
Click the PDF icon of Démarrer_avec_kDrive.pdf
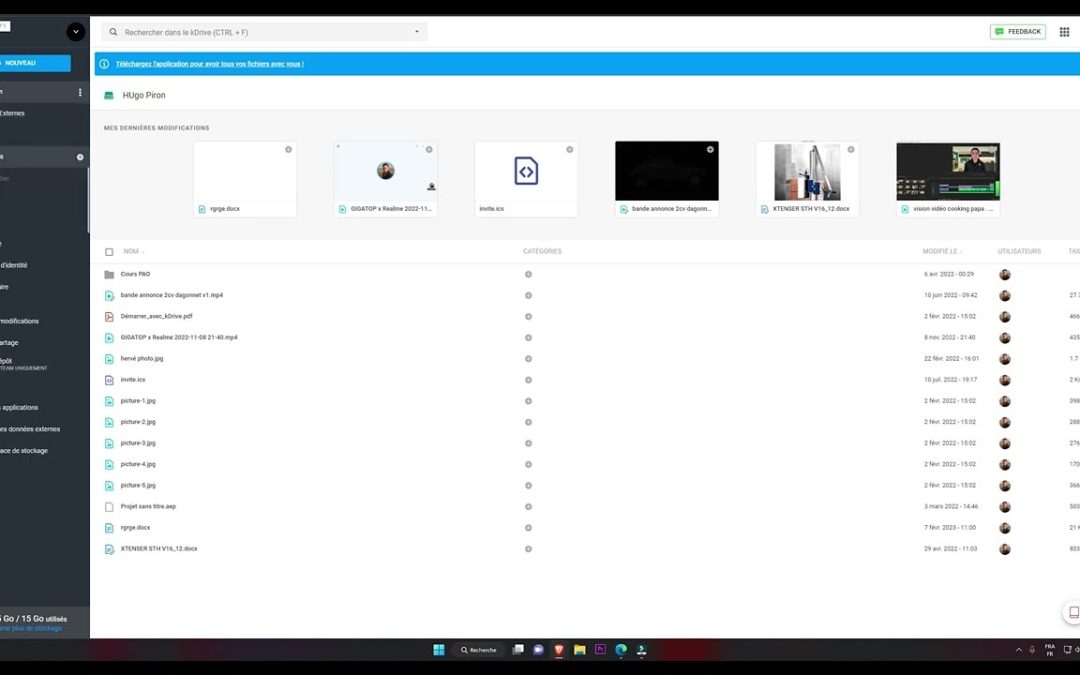[109, 317]
